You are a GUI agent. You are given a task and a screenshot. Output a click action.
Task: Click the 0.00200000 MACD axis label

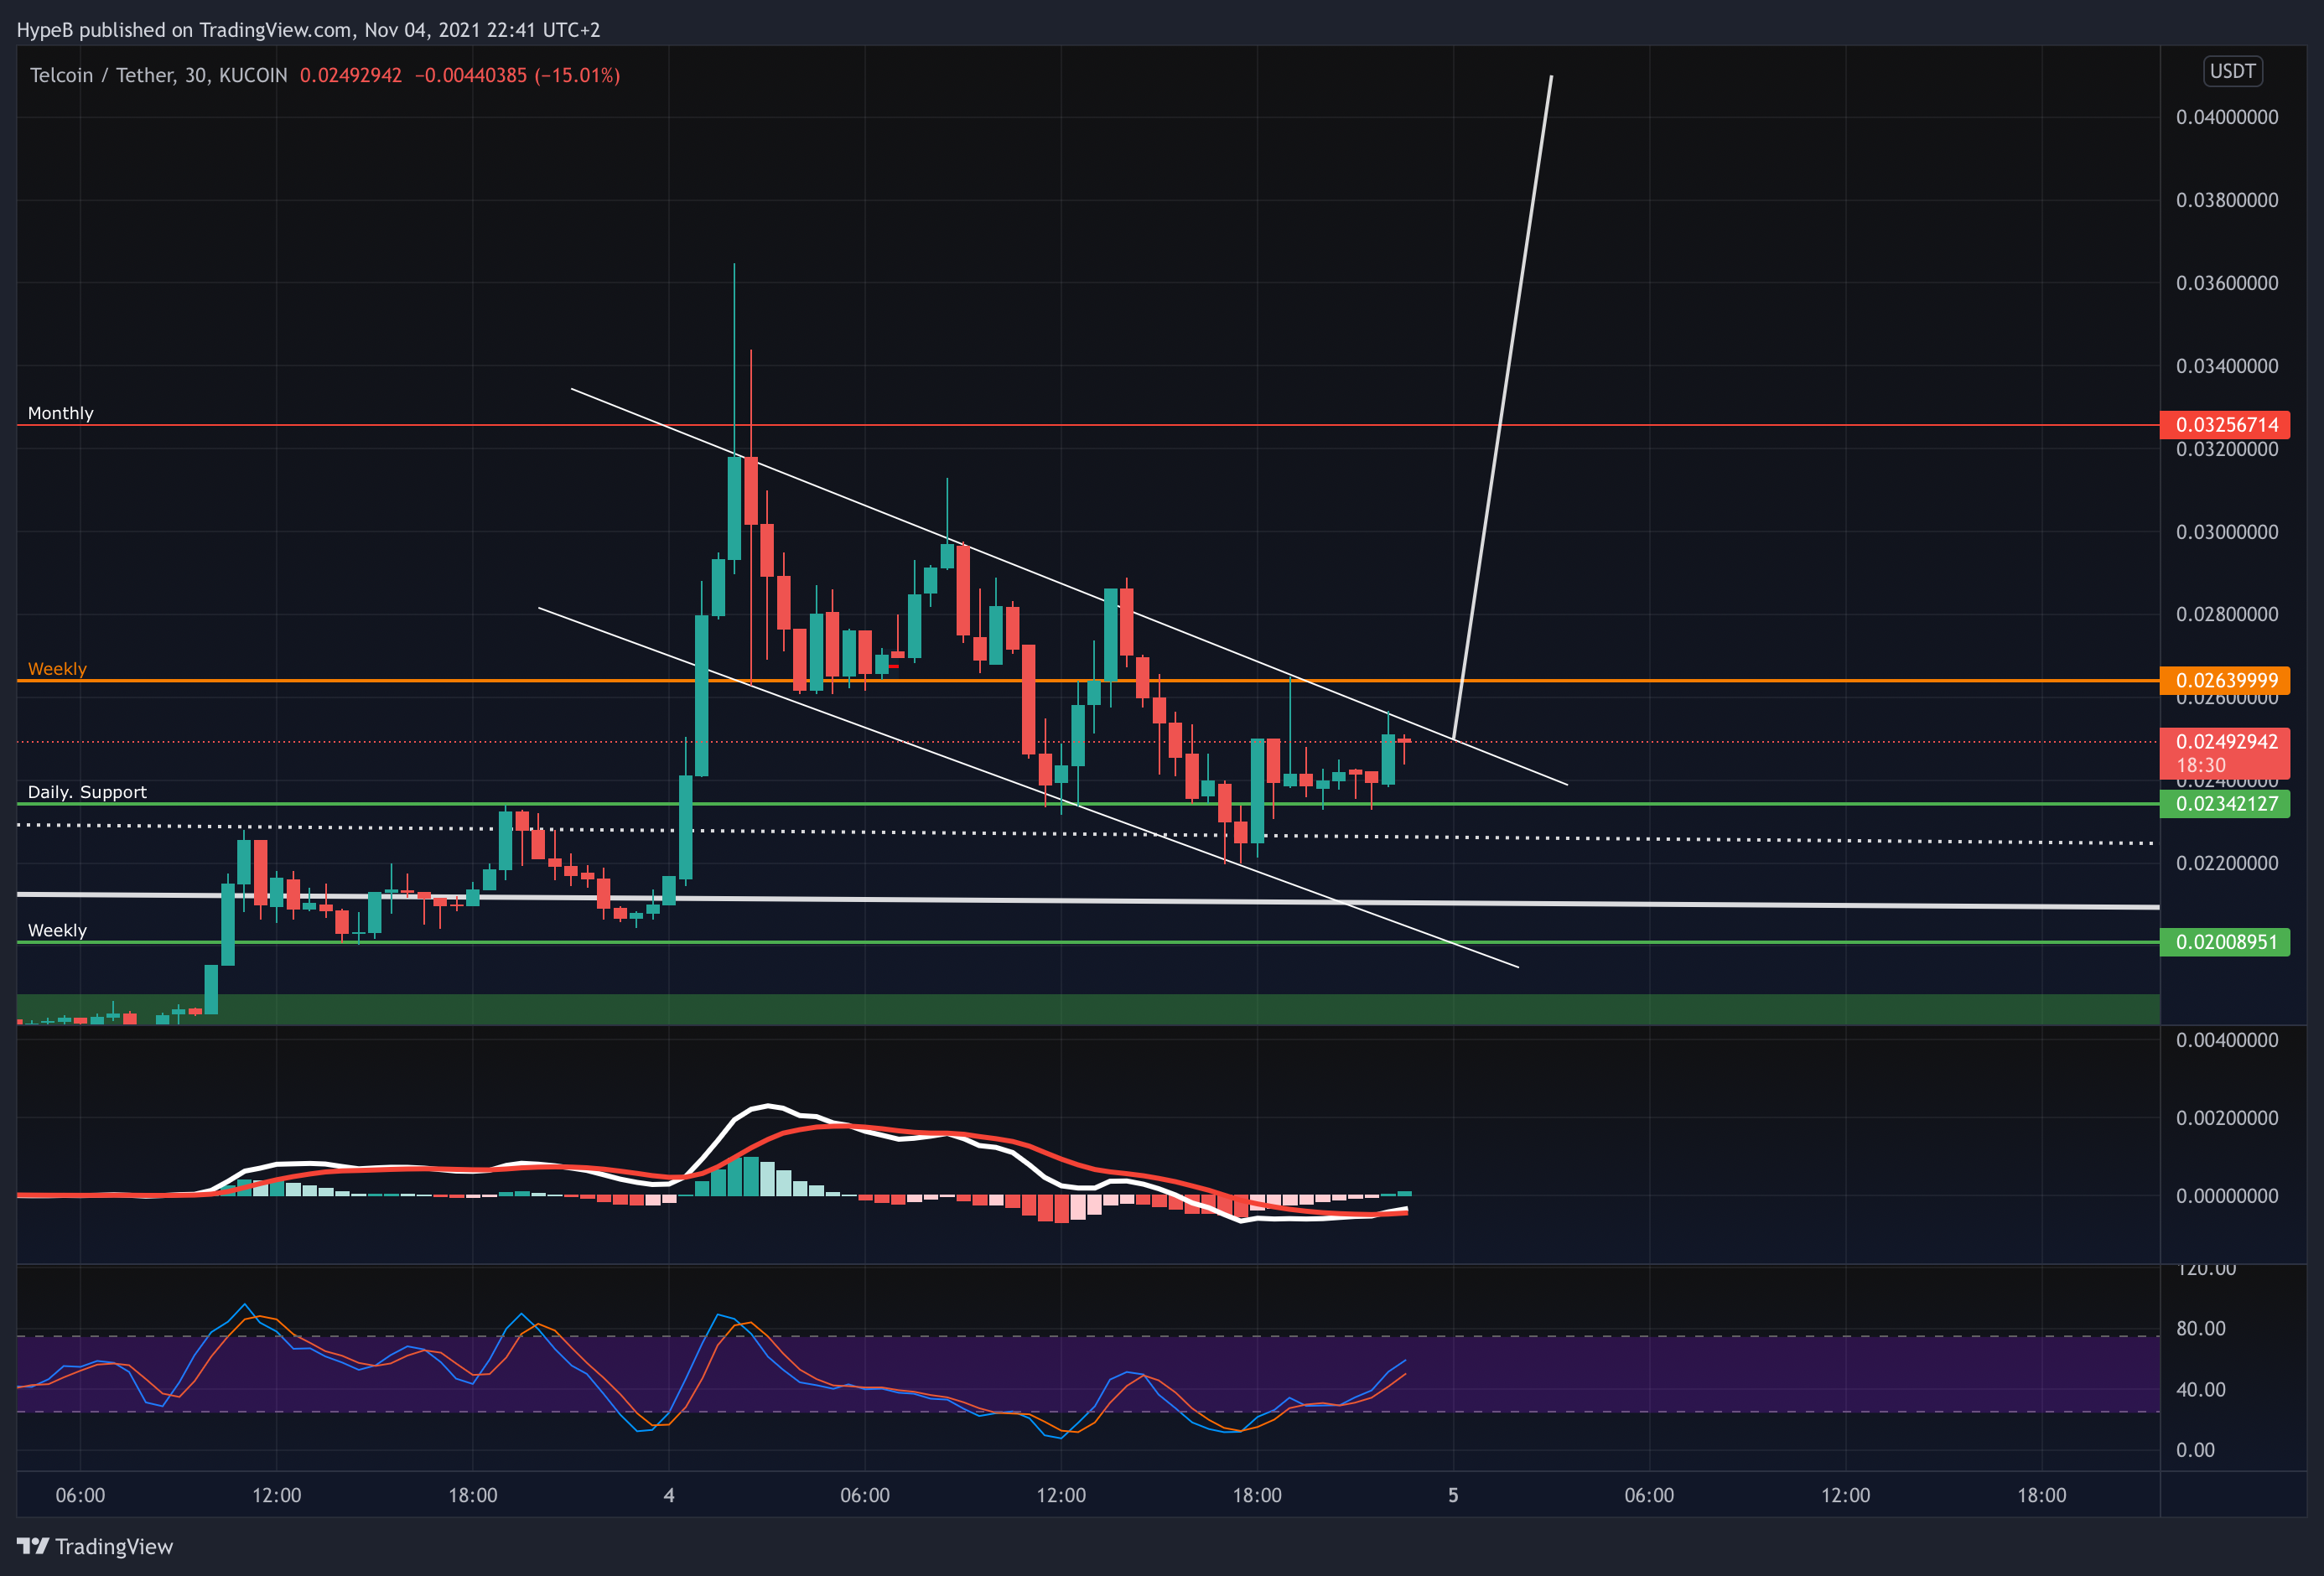point(2227,1118)
